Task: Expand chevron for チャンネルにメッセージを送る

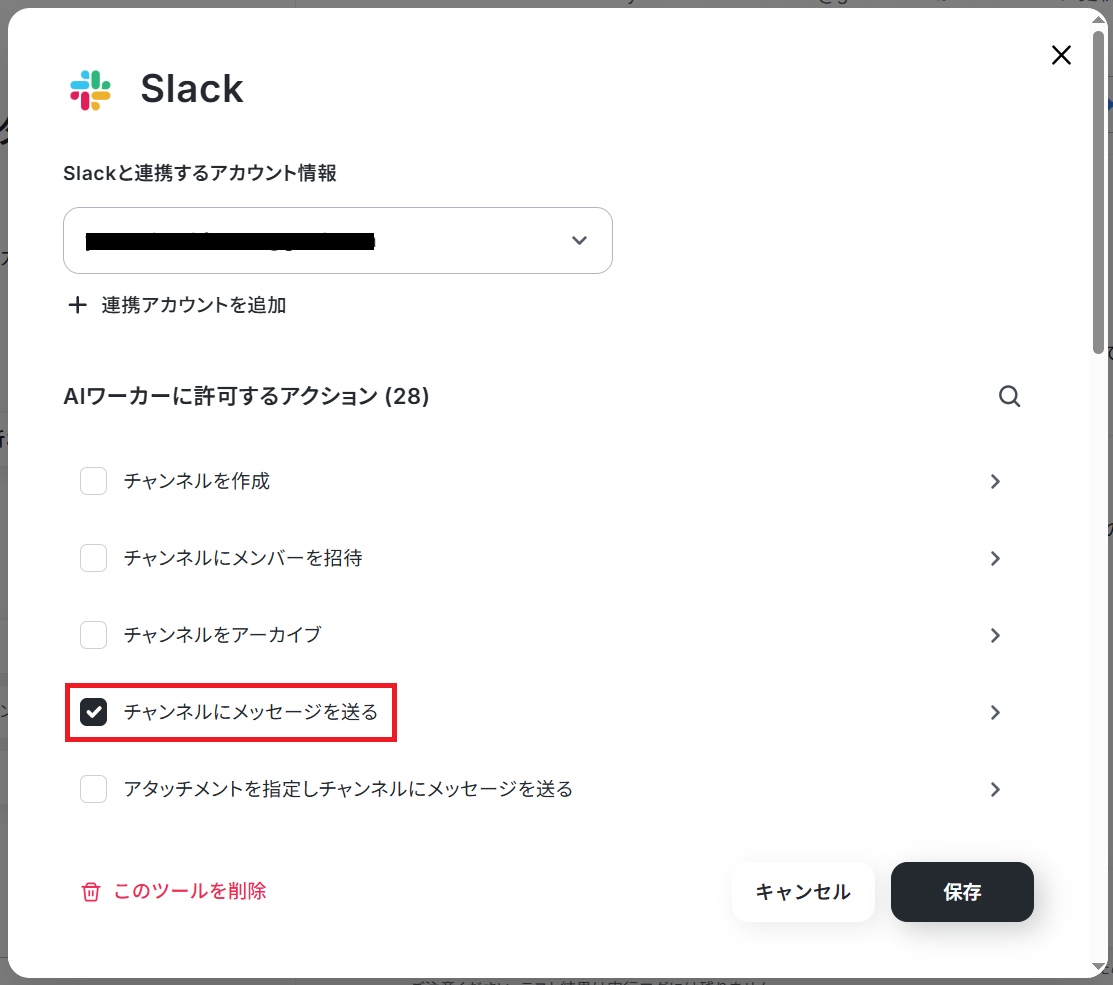Action: click(x=995, y=712)
